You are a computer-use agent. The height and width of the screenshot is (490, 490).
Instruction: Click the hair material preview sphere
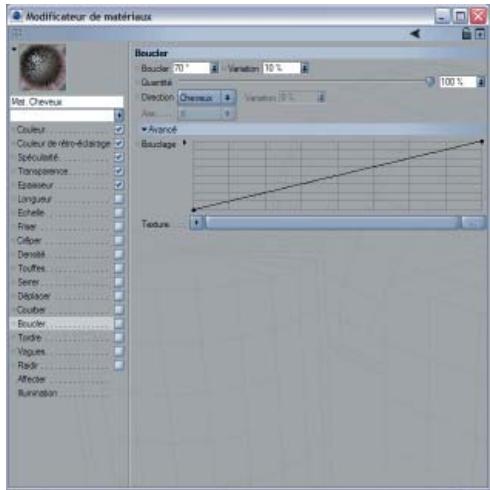pyautogui.click(x=42, y=68)
